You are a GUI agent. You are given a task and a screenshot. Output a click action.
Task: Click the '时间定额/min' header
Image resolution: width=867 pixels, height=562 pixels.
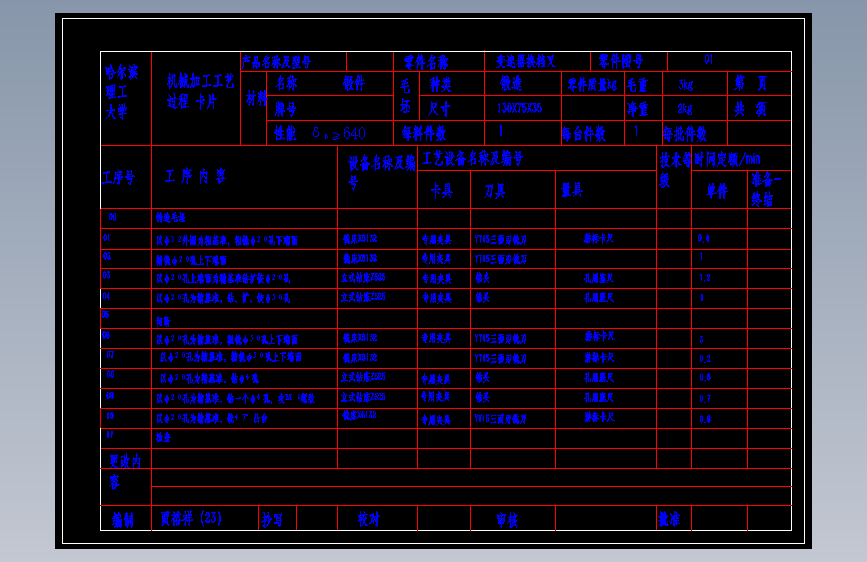click(727, 160)
